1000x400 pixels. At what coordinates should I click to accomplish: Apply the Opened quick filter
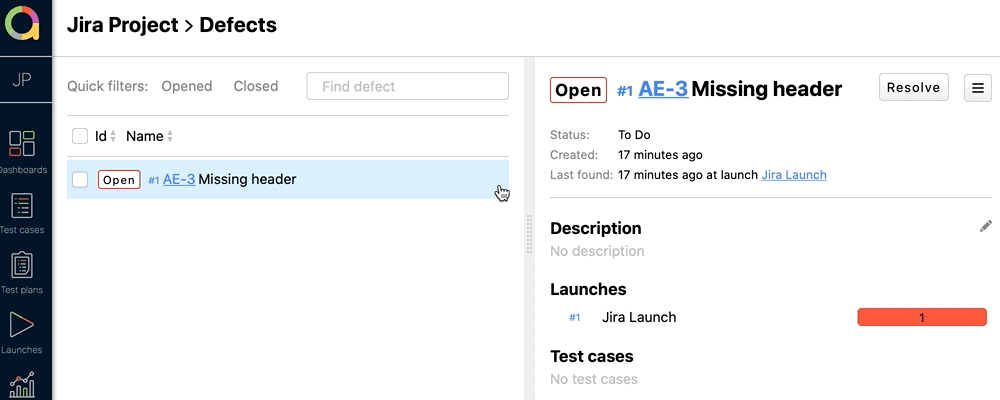pyautogui.click(x=186, y=86)
